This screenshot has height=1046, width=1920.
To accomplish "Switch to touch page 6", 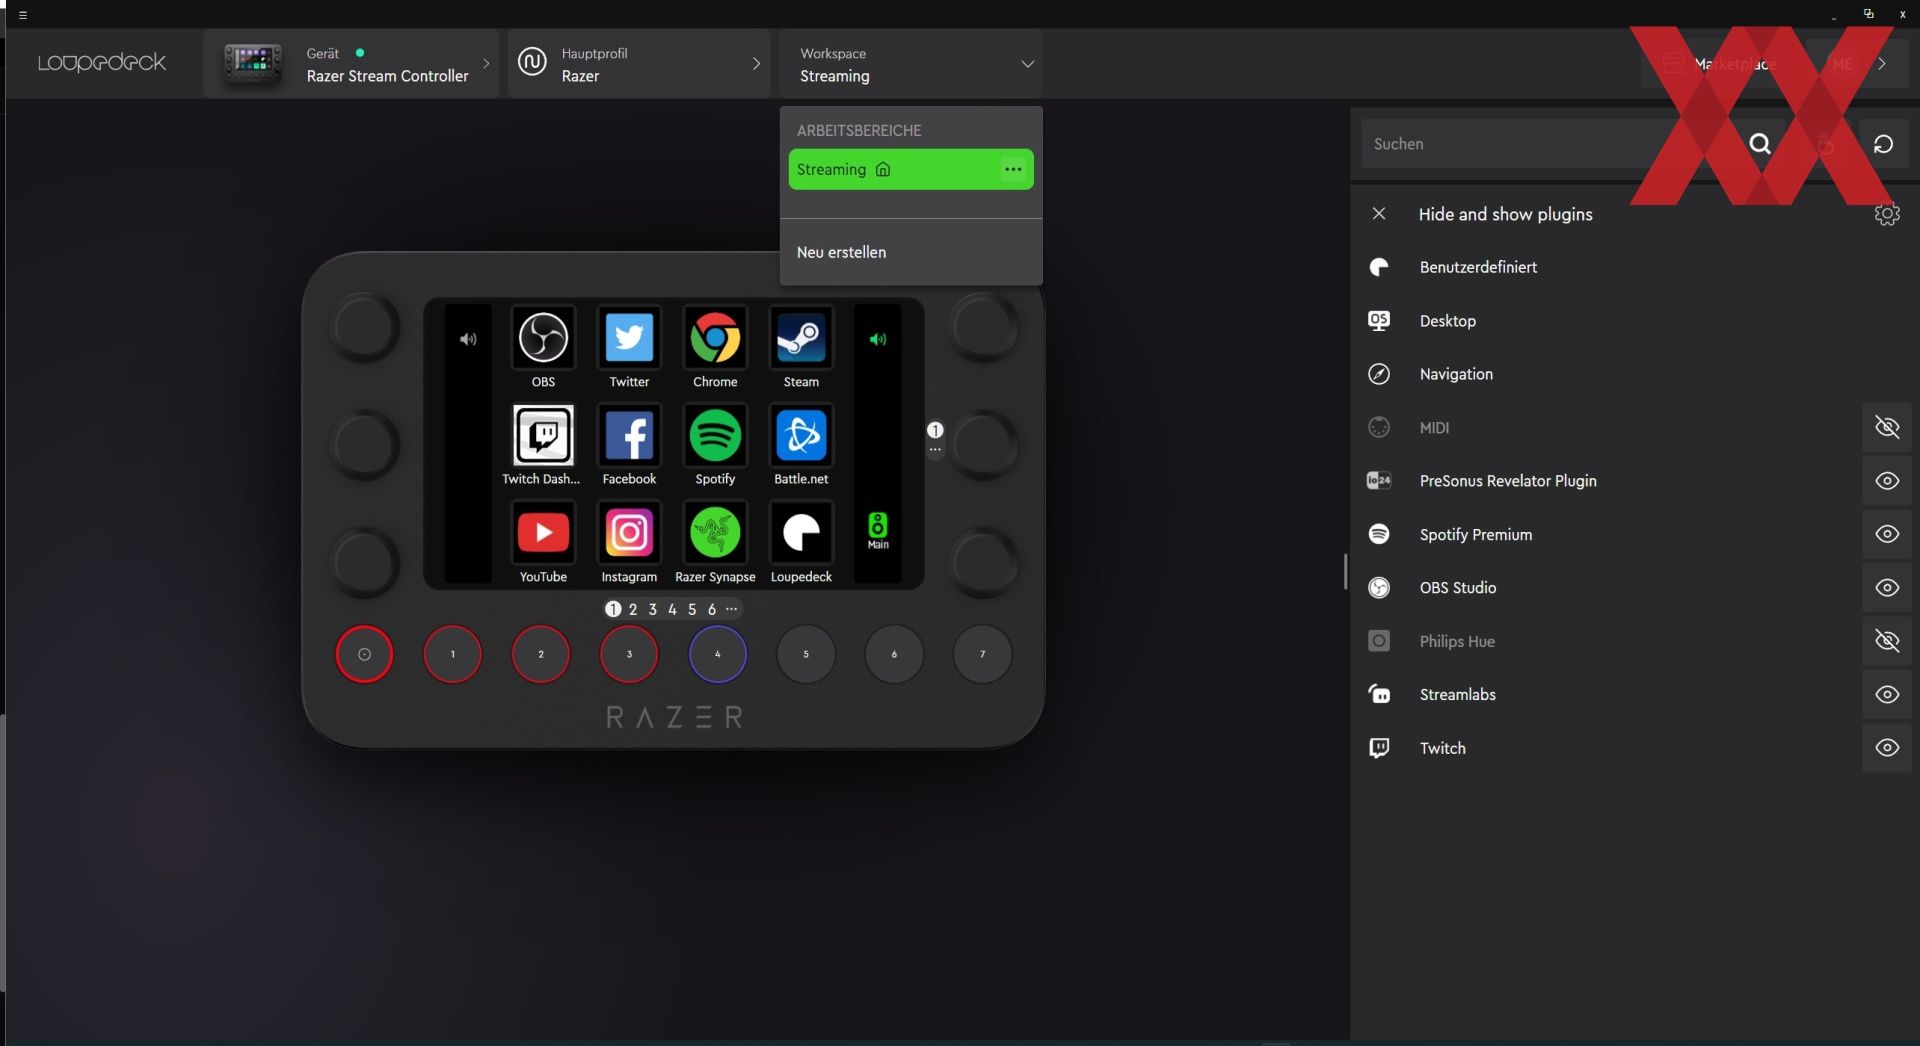I will [712, 609].
